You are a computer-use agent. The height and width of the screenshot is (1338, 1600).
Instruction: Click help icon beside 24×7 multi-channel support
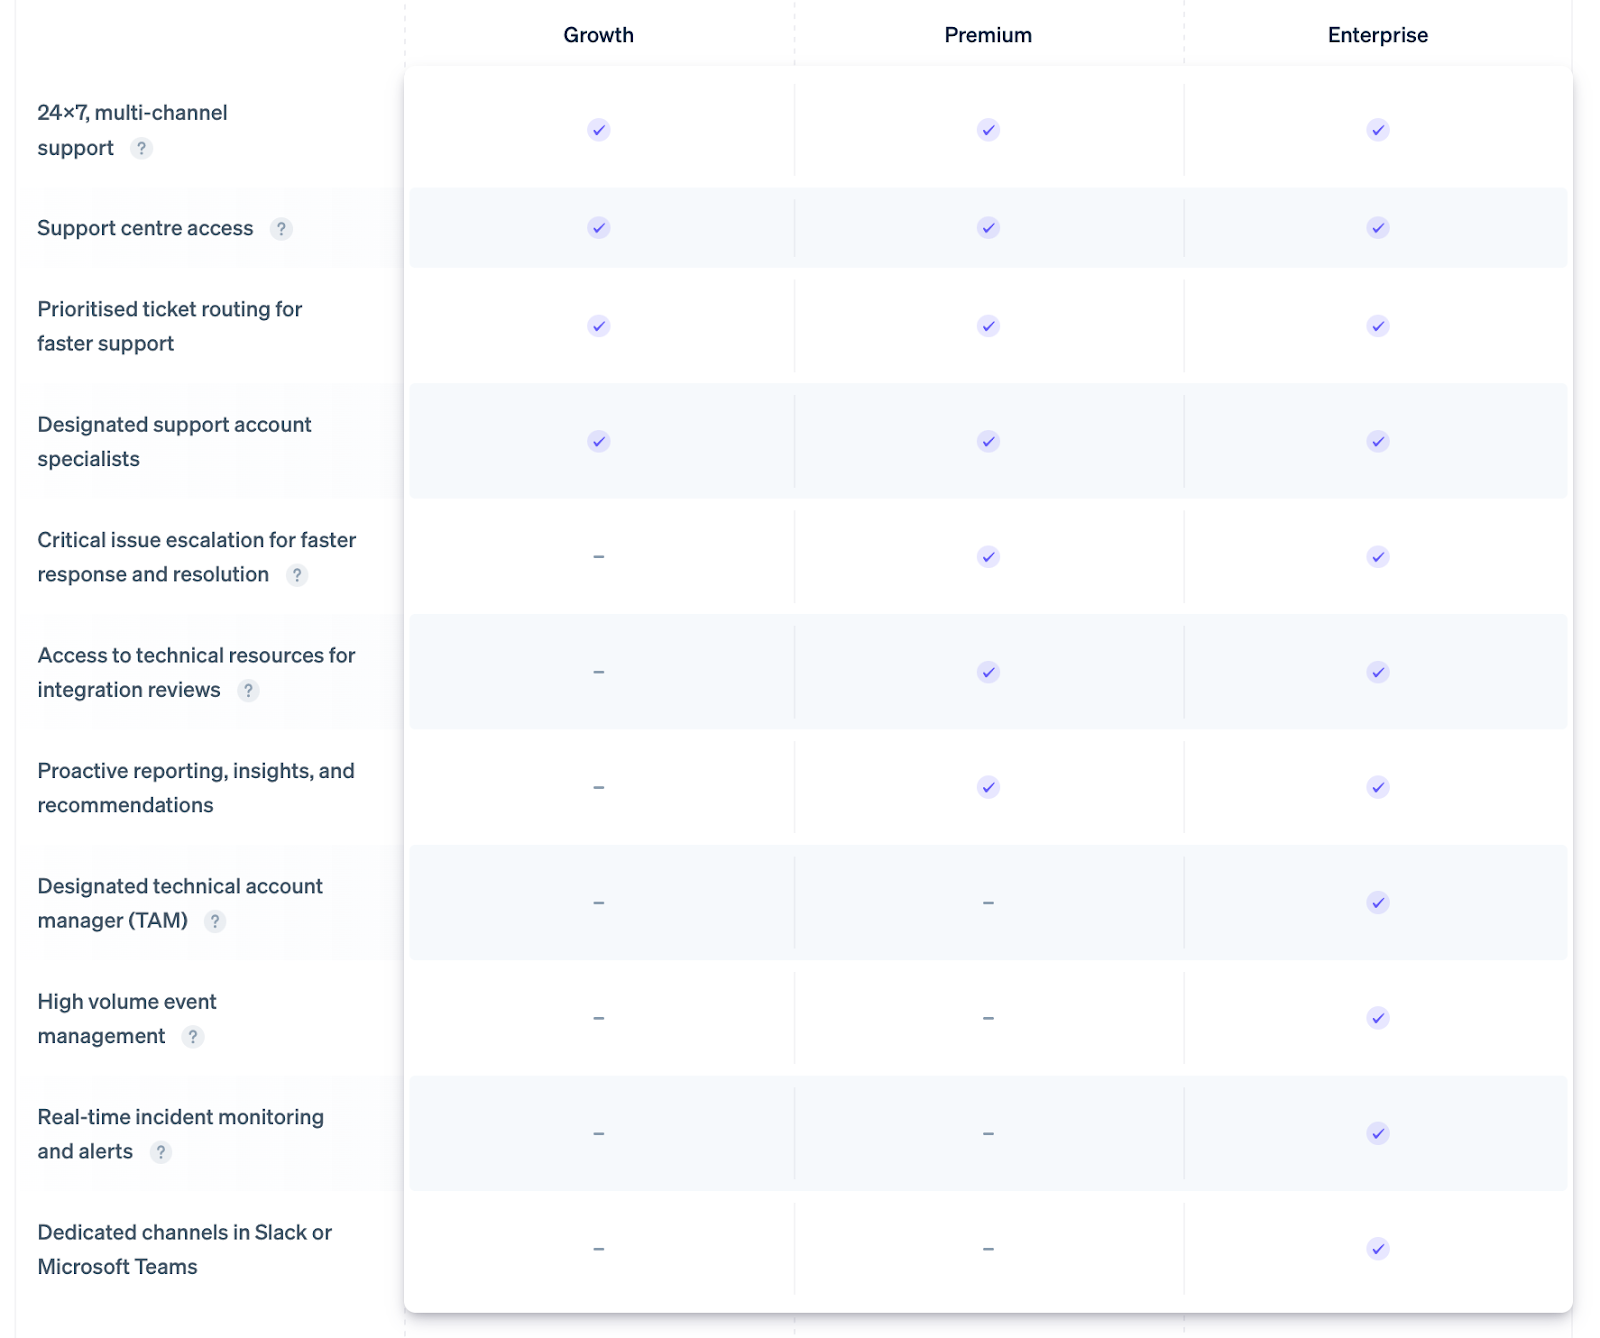(142, 148)
